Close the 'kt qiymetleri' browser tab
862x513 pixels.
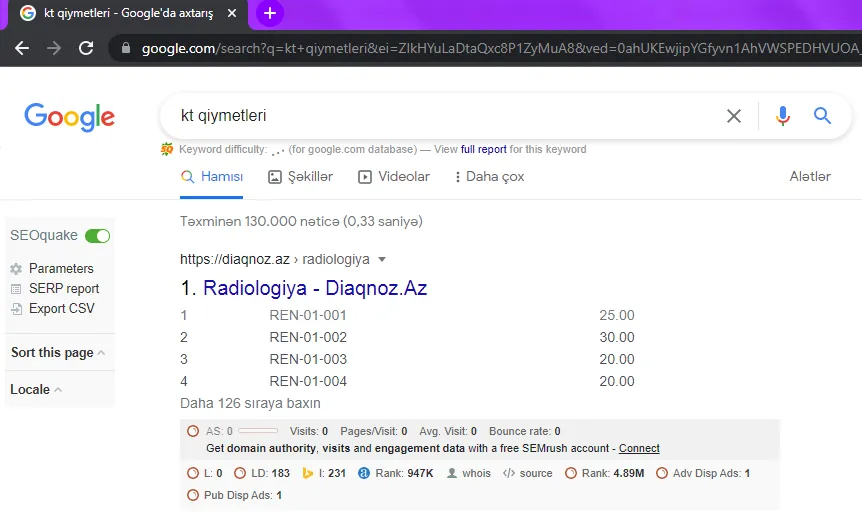pos(232,13)
